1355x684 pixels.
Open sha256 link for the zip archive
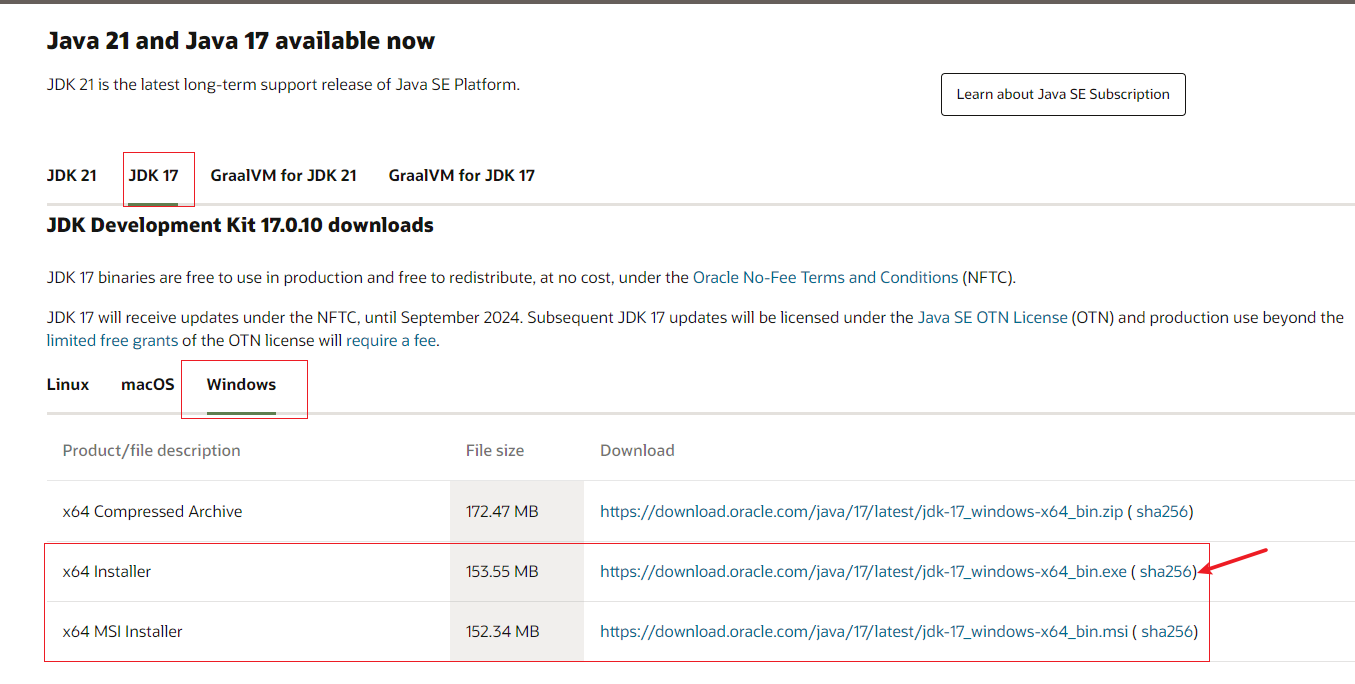point(1162,511)
